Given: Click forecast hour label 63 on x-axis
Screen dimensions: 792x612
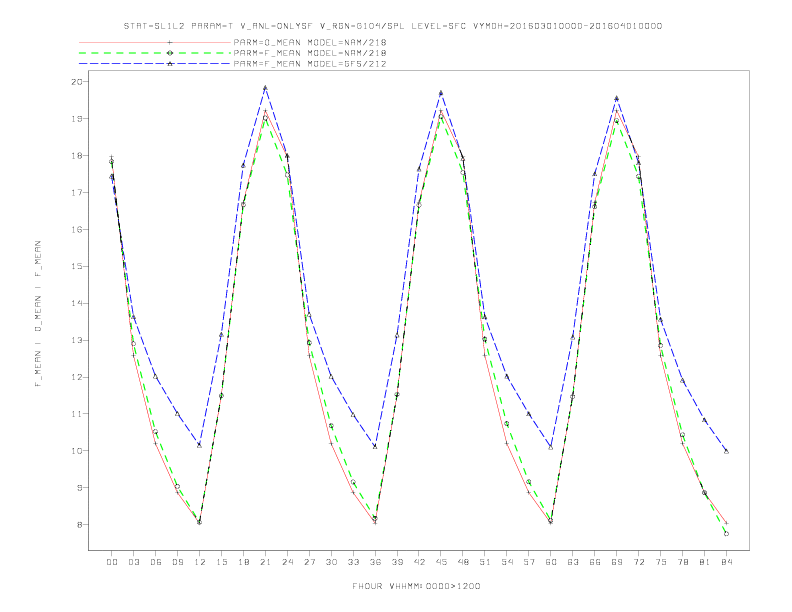Looking at the screenshot, I should [x=573, y=562].
